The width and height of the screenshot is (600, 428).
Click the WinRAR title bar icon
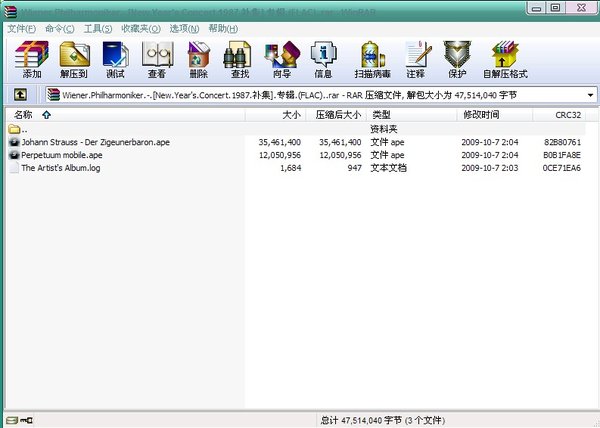[x=10, y=12]
